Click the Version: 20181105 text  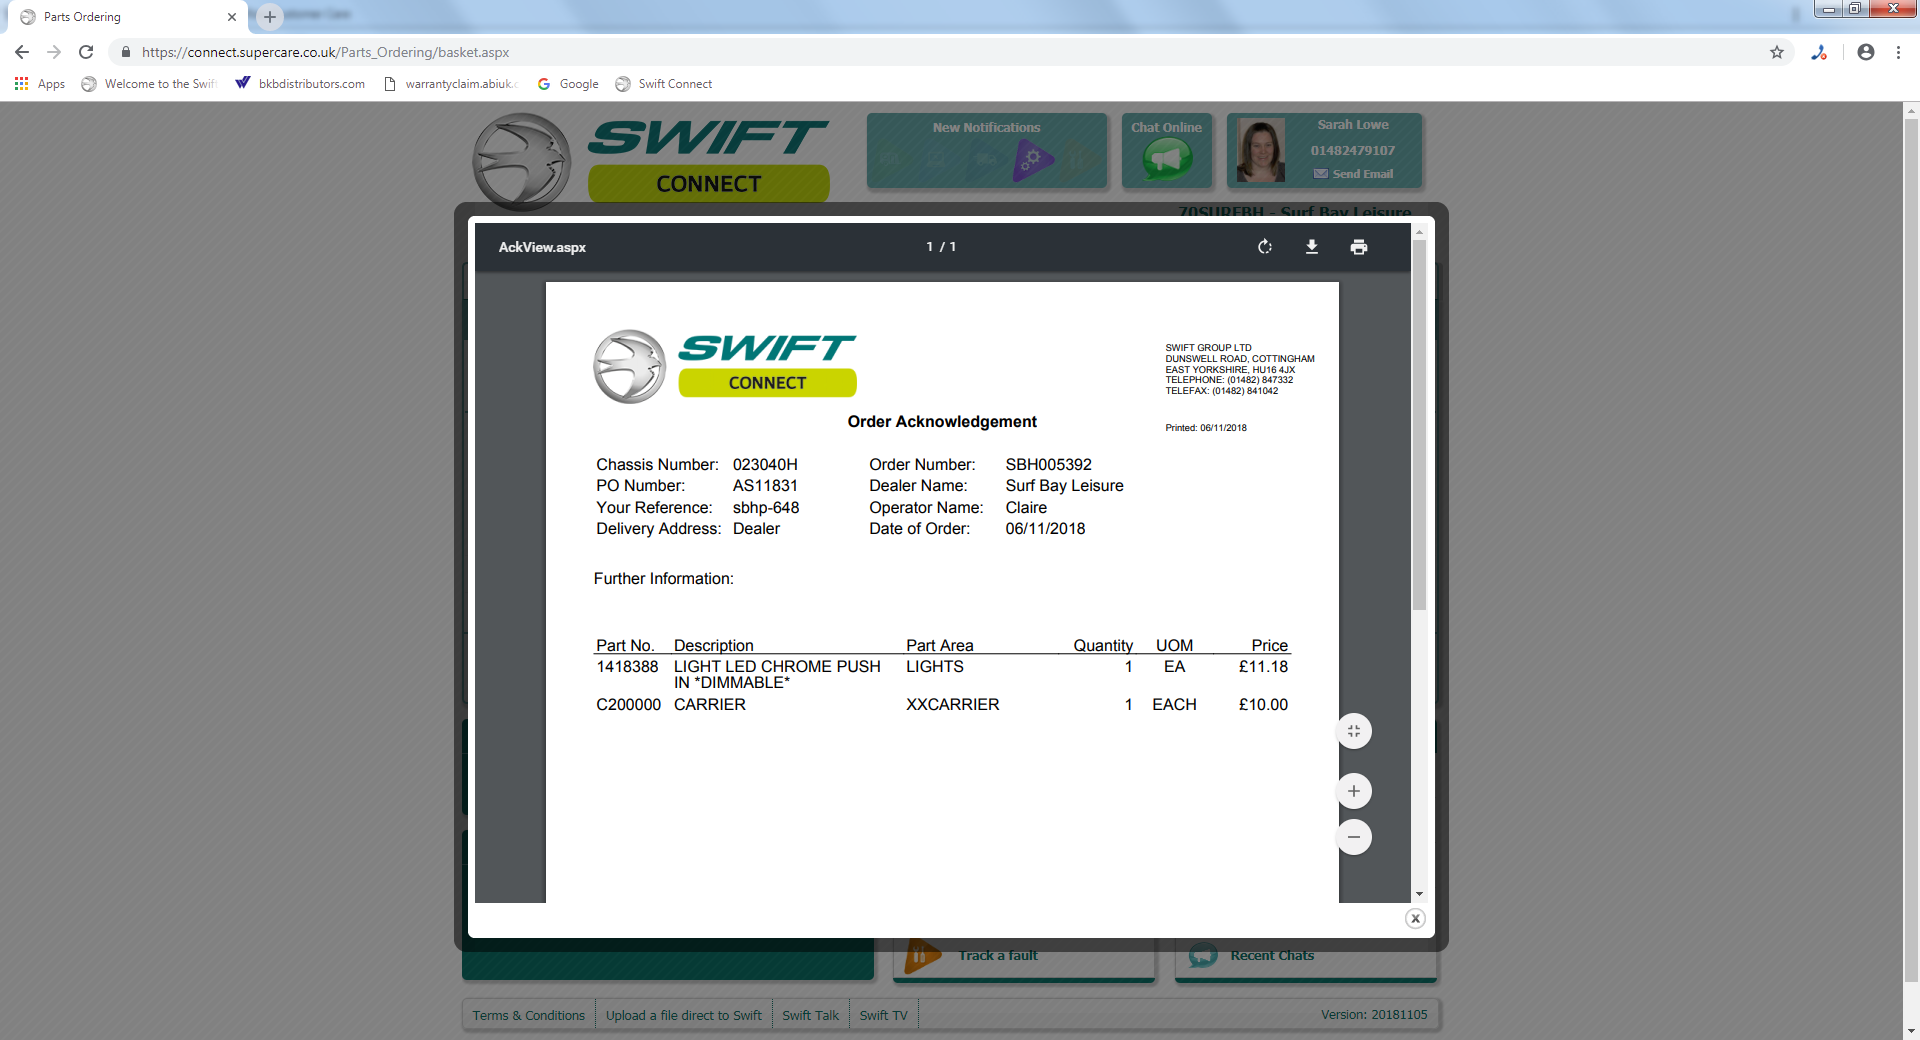[x=1374, y=1015]
